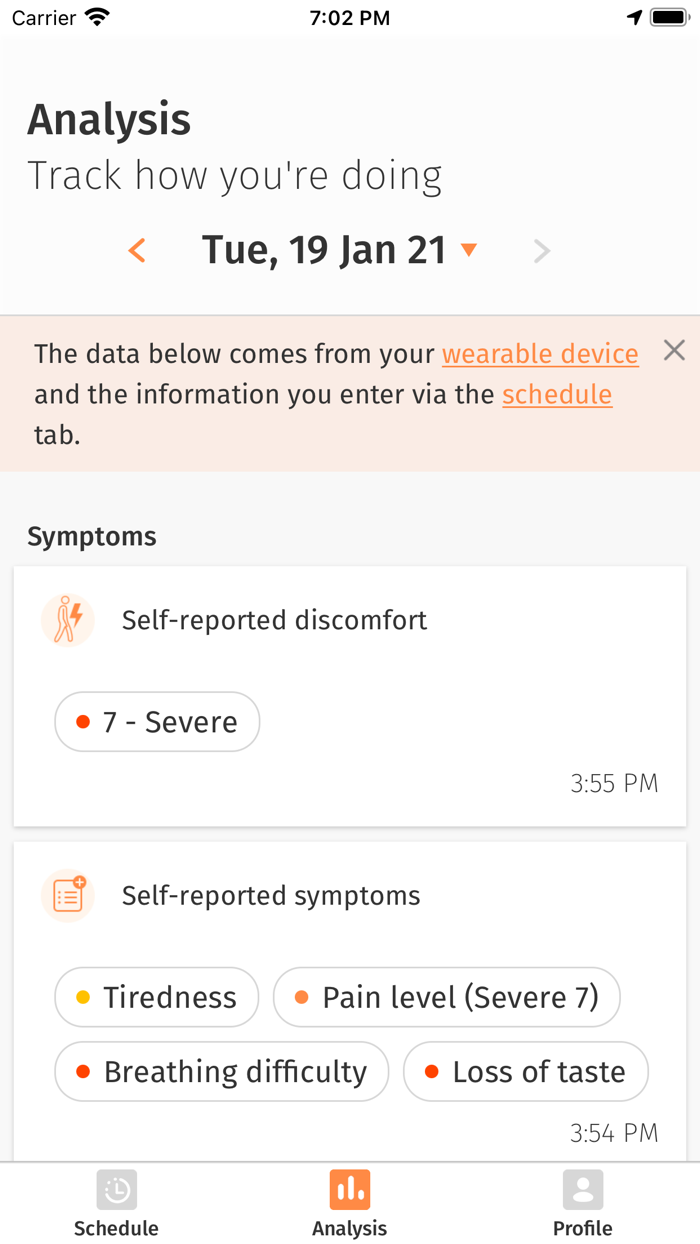700x1244 pixels.
Task: Follow the schedule link in banner
Action: coord(557,394)
